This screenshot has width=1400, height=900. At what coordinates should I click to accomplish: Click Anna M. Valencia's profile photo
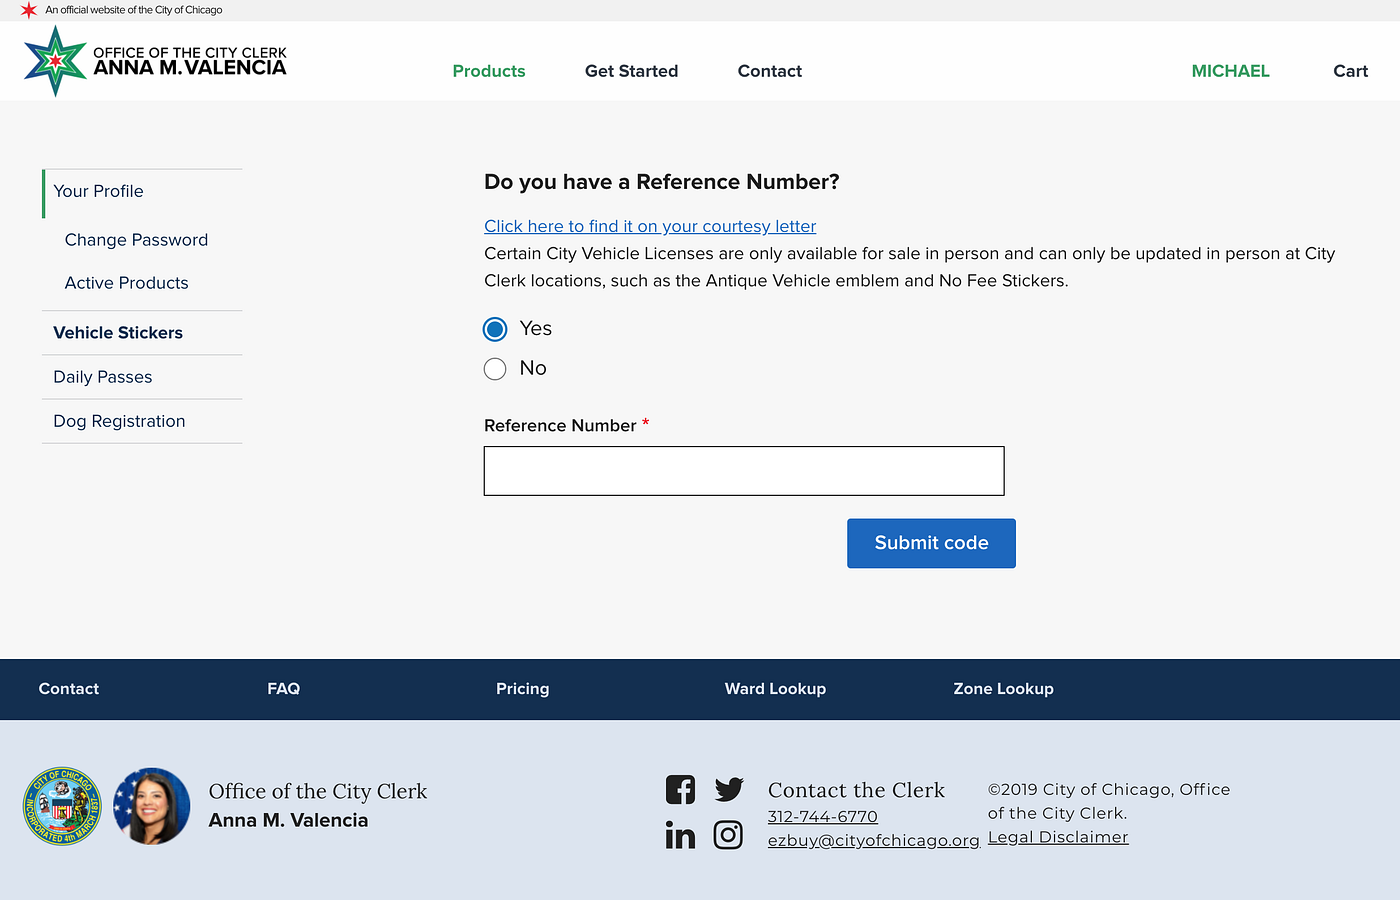pyautogui.click(x=151, y=806)
